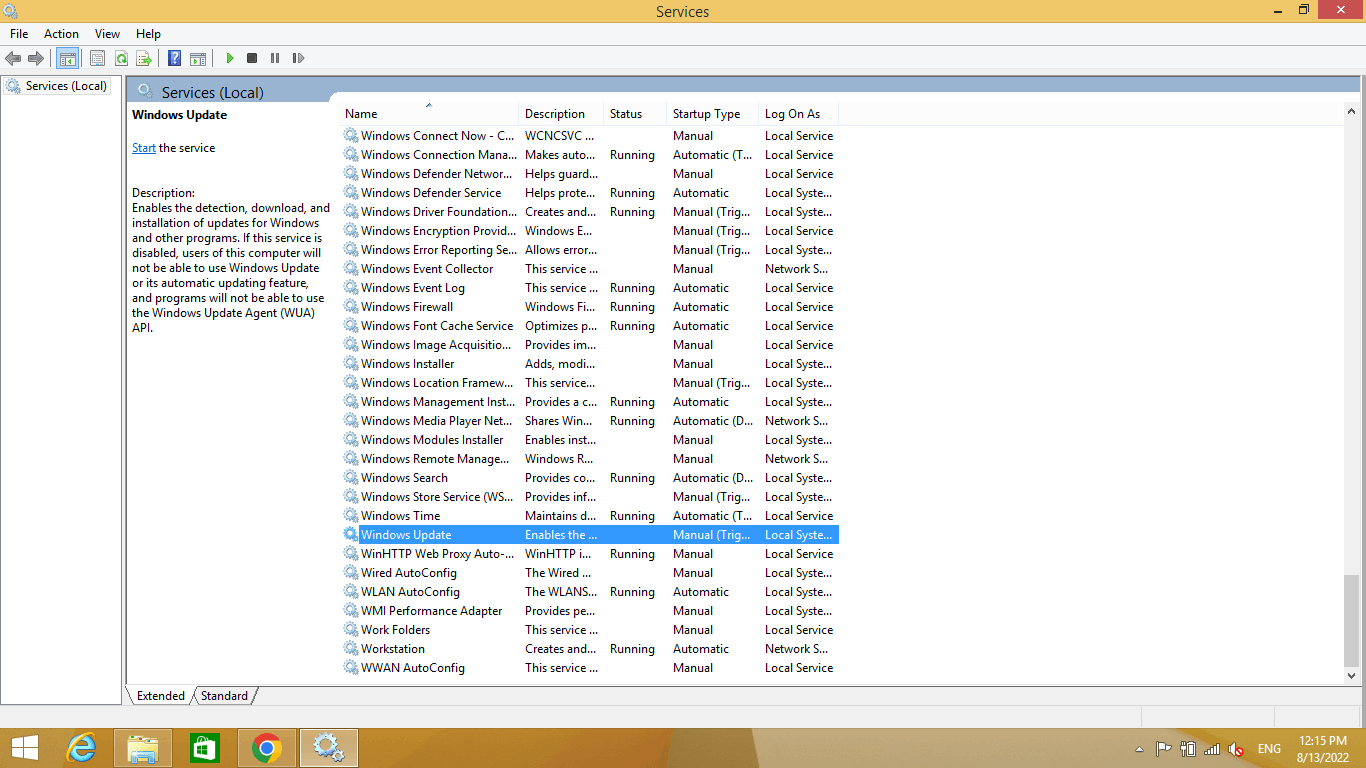The width and height of the screenshot is (1366, 768).
Task: Click the gear icon beside Workstation
Action: 351,649
